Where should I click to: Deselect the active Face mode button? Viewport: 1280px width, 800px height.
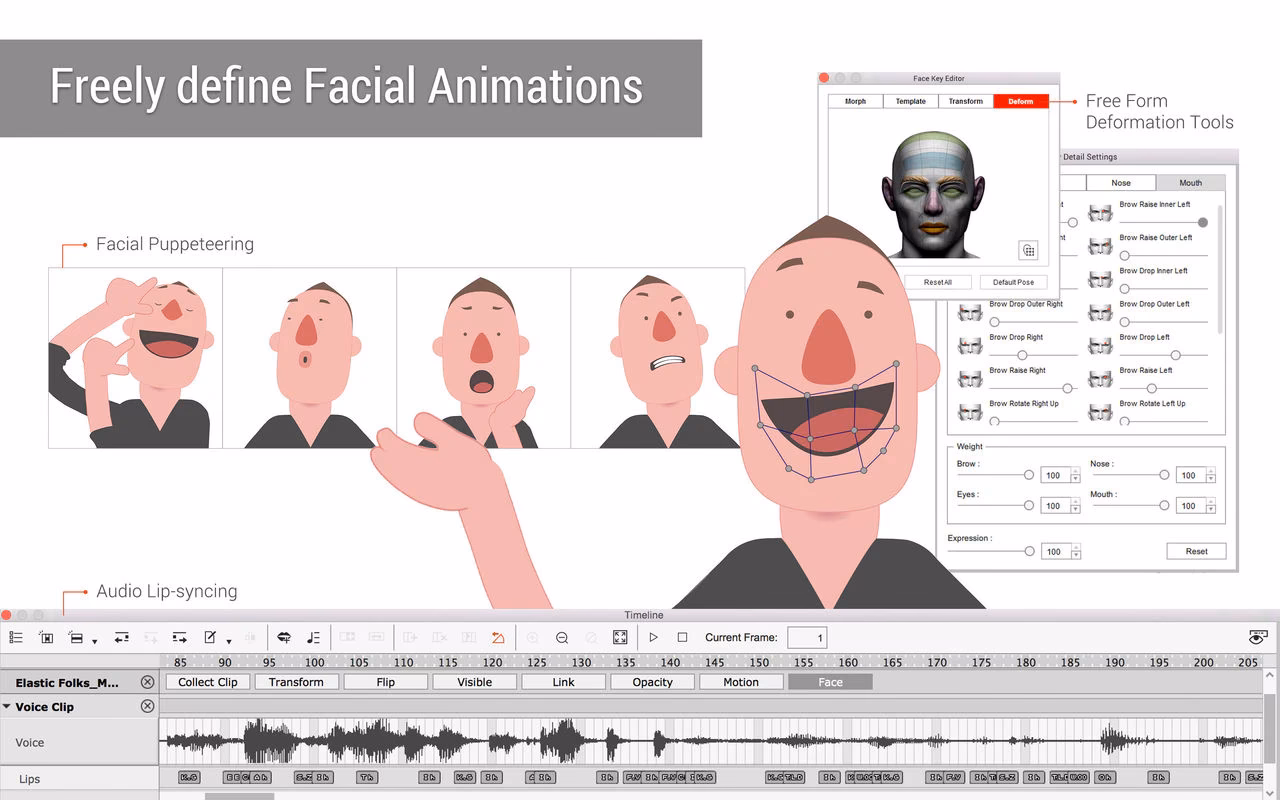click(x=830, y=681)
